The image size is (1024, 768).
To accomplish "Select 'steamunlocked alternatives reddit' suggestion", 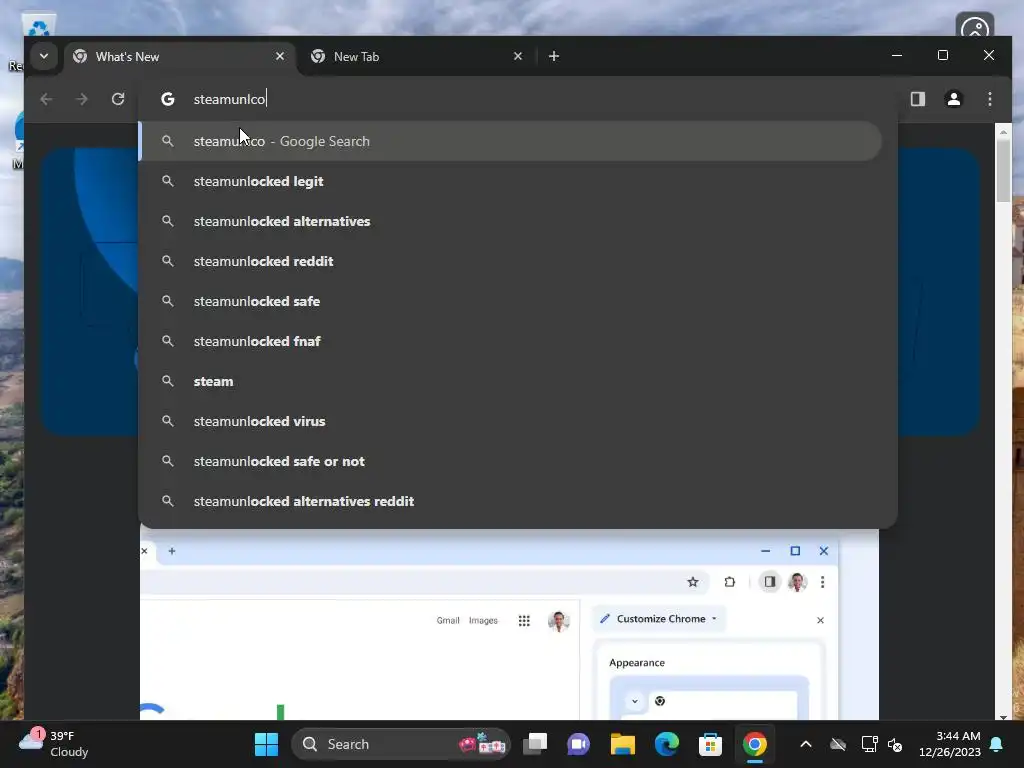I will click(510, 501).
